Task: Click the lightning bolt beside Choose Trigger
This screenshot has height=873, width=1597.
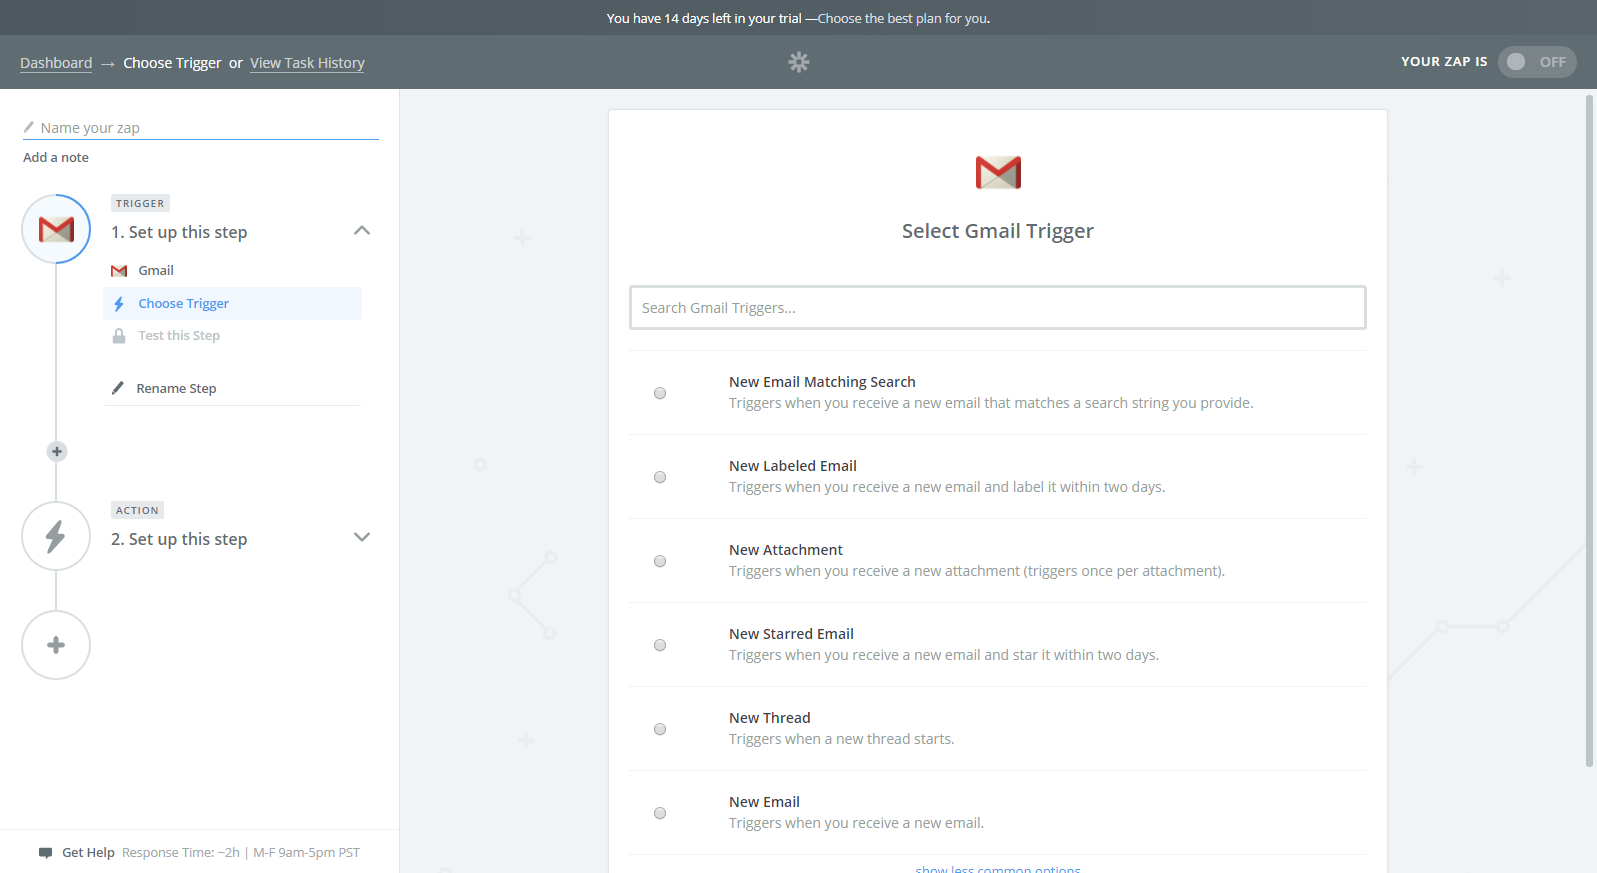Action: pos(119,304)
